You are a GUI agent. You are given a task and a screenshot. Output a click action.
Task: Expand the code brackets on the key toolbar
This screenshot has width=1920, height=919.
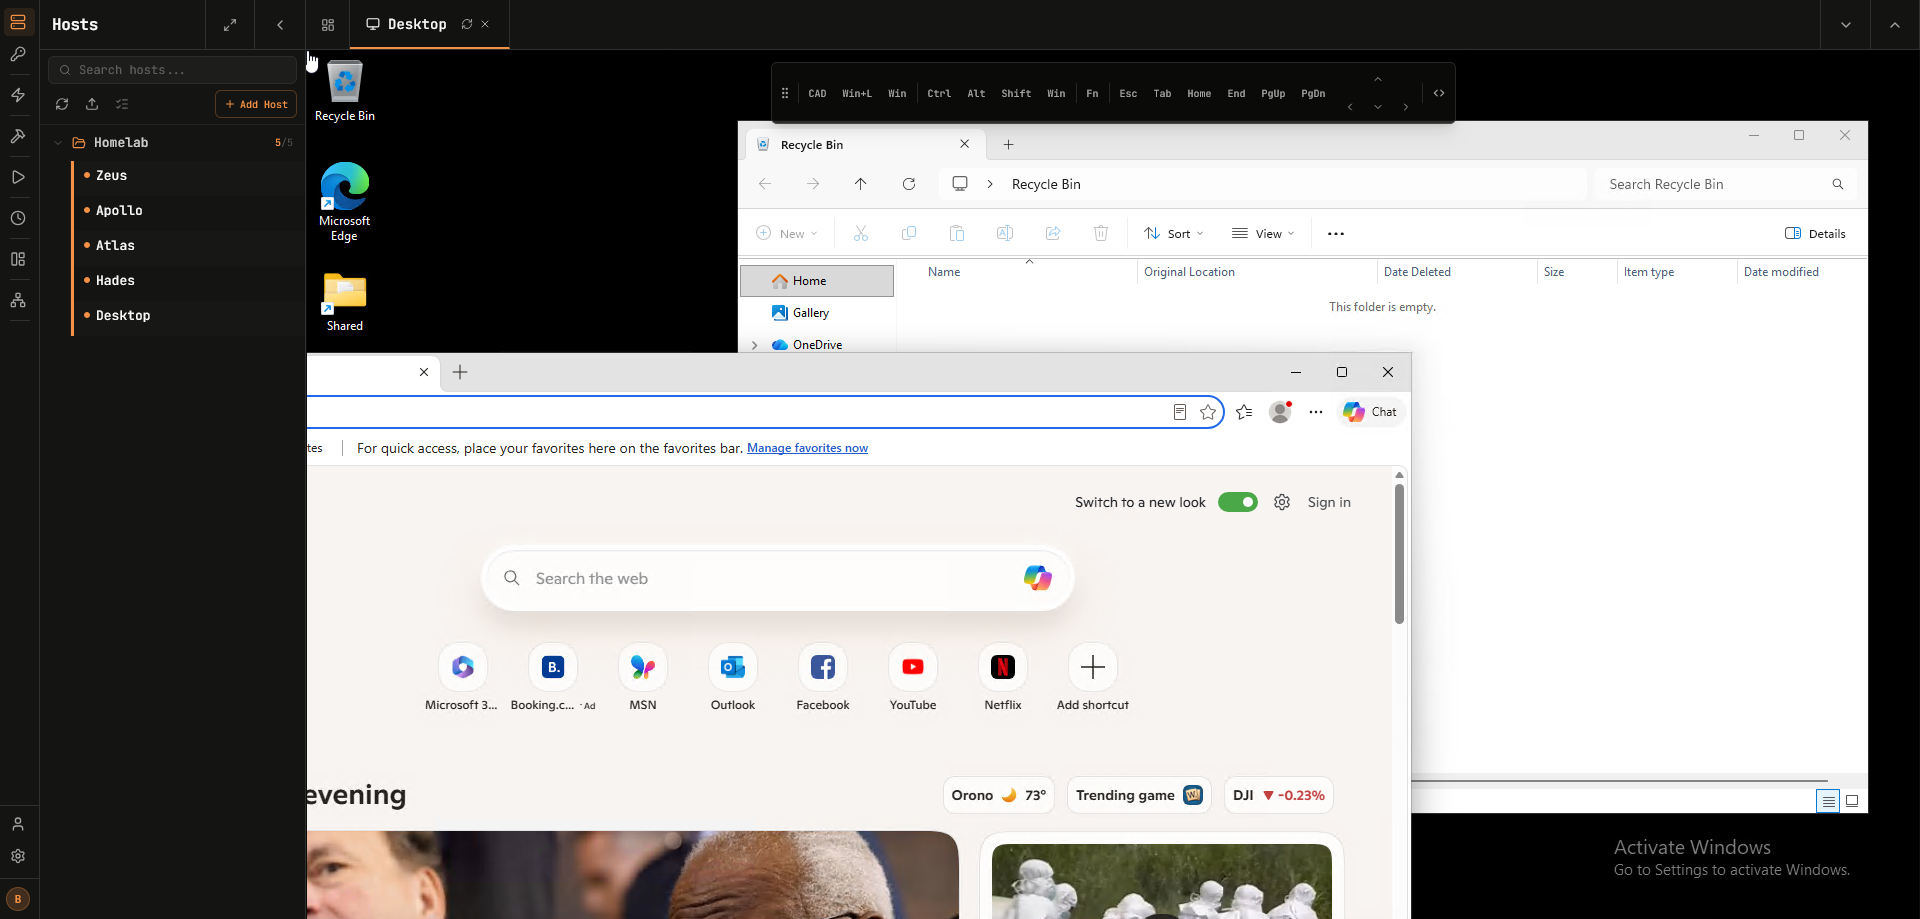pos(1439,93)
